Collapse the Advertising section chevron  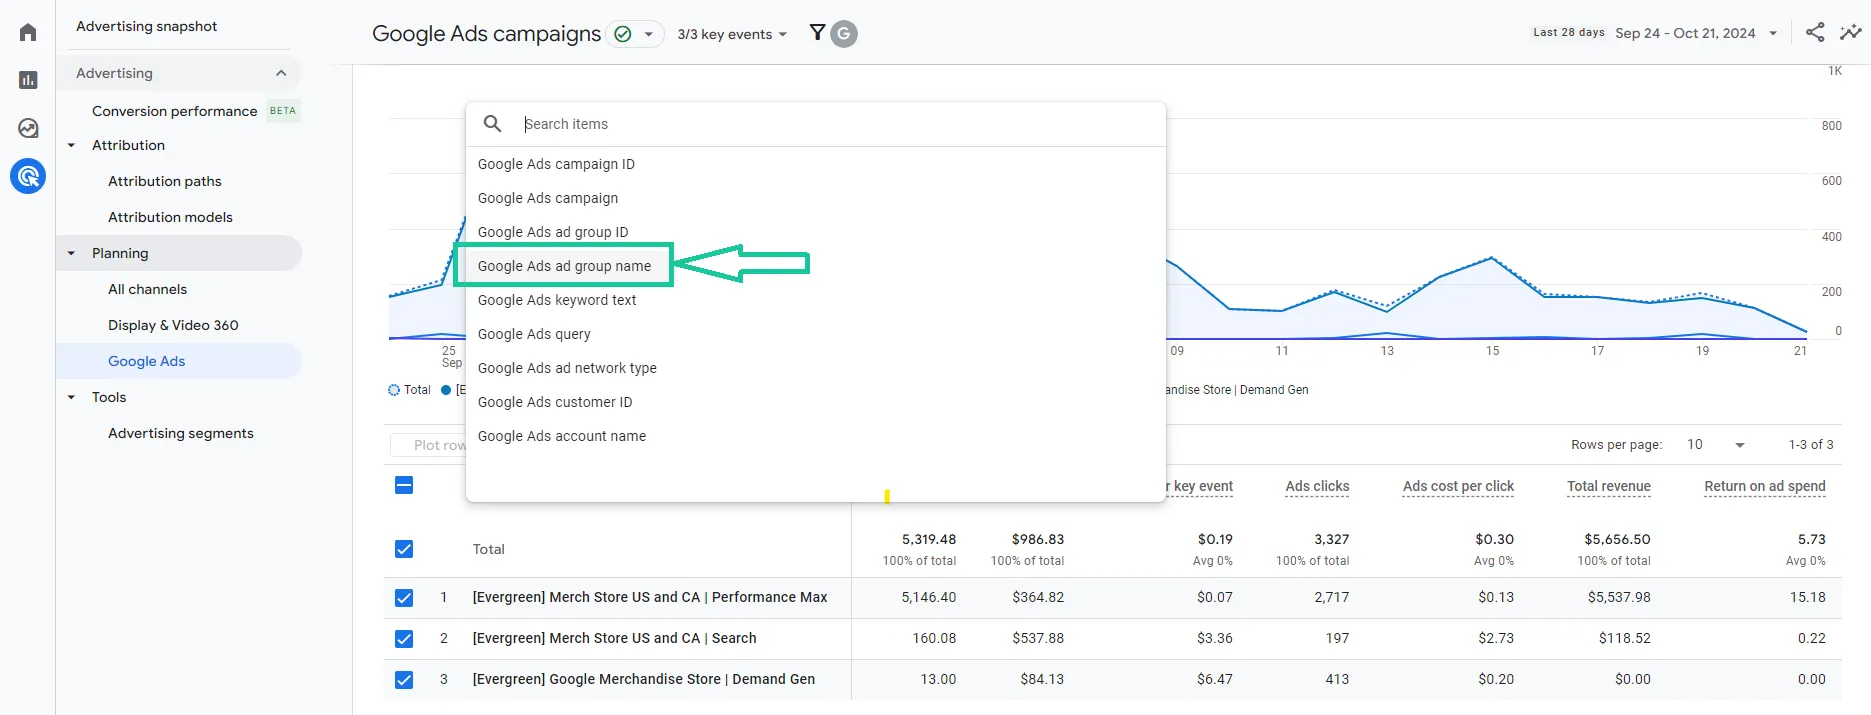pos(281,73)
